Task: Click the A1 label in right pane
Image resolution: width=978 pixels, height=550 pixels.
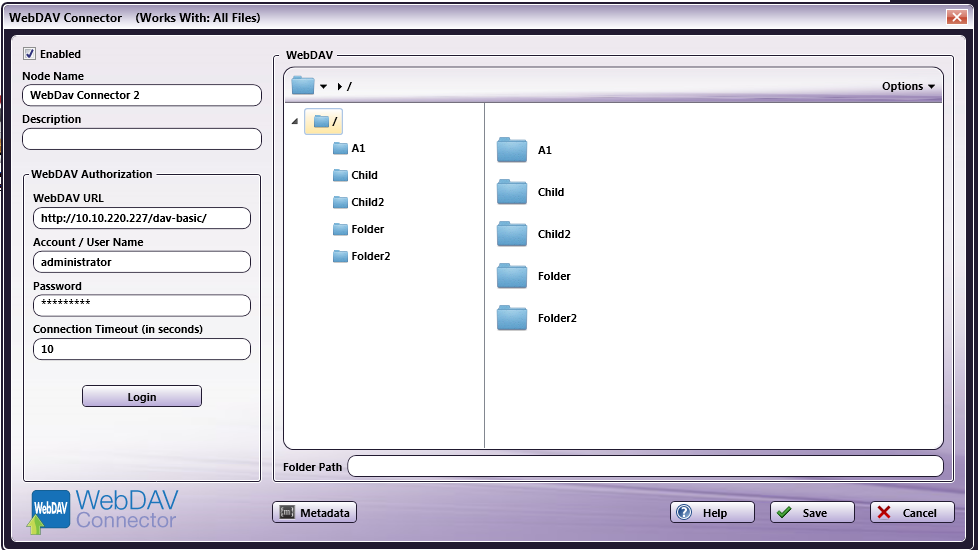Action: click(x=545, y=150)
